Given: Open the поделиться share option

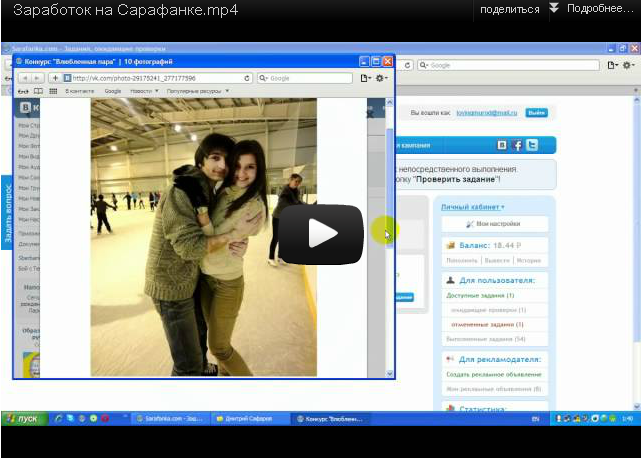Looking at the screenshot, I should coord(510,9).
